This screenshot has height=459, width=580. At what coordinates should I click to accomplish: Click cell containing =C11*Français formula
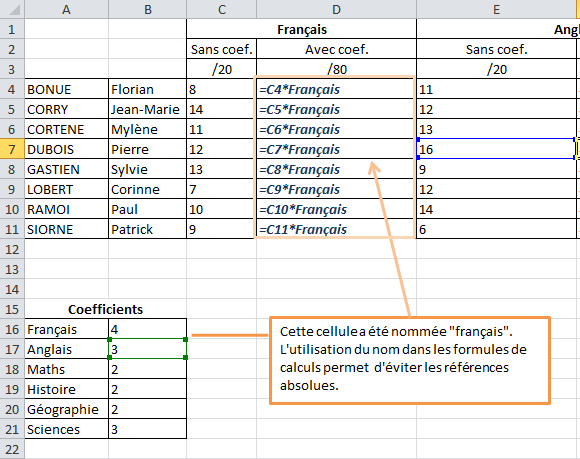point(336,229)
